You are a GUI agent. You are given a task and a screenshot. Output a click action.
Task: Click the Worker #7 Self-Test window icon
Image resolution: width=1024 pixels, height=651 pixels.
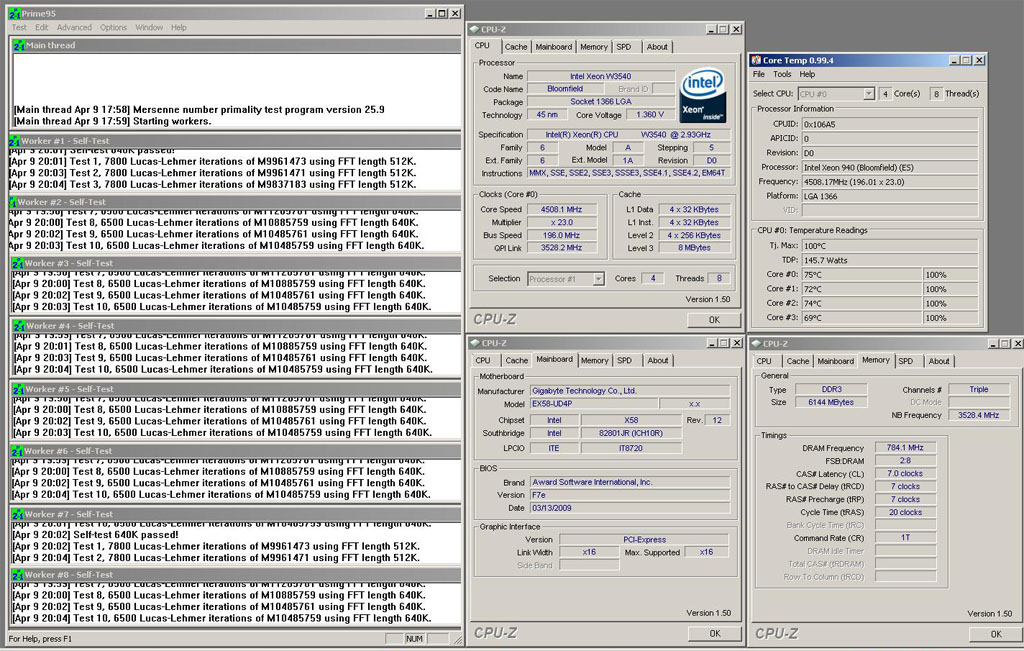coord(18,515)
